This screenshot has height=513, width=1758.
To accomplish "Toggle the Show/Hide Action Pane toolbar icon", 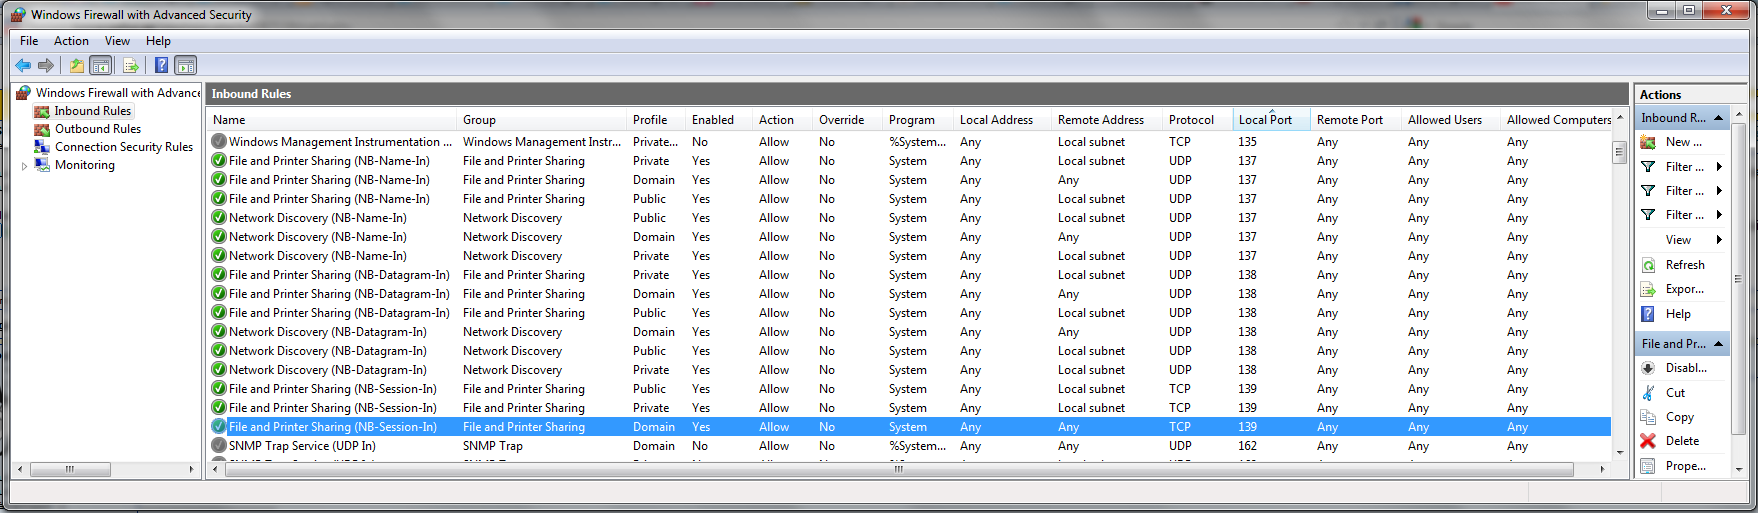I will pos(185,65).
